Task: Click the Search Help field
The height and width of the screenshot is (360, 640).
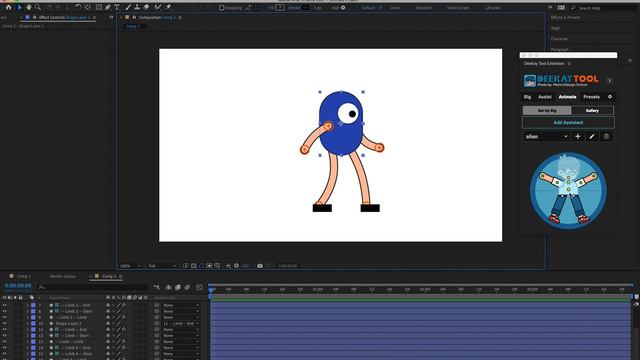Action: click(x=604, y=8)
